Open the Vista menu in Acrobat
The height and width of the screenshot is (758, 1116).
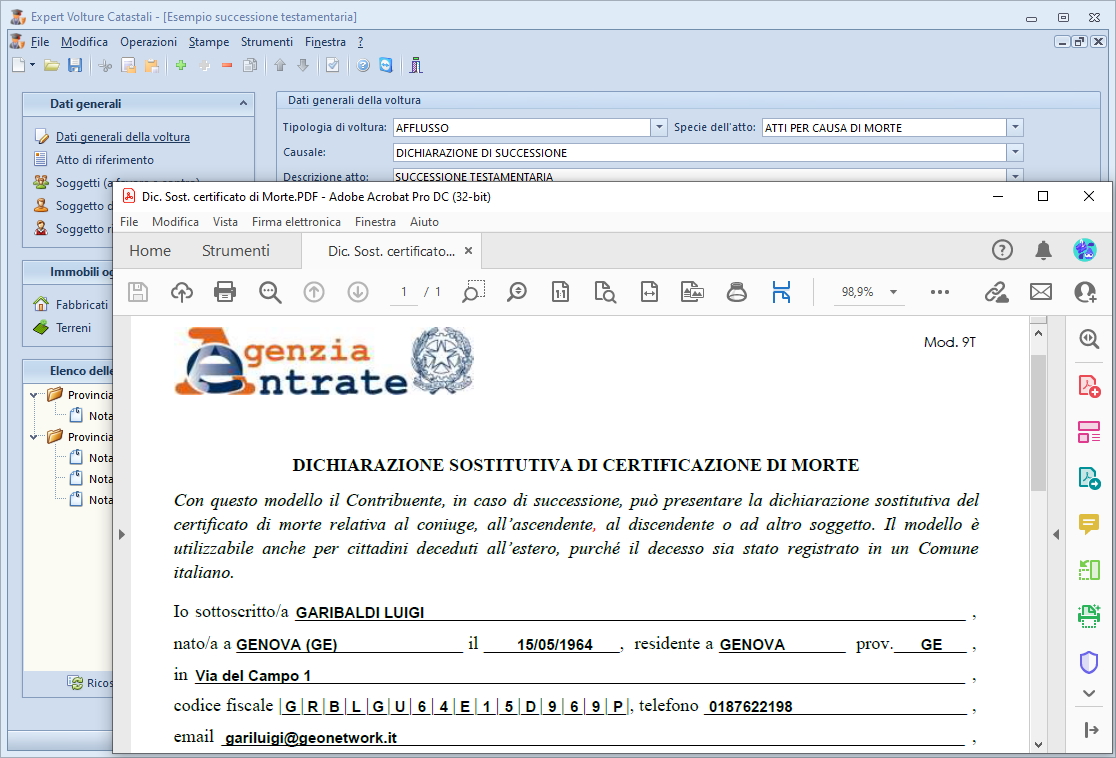(225, 222)
